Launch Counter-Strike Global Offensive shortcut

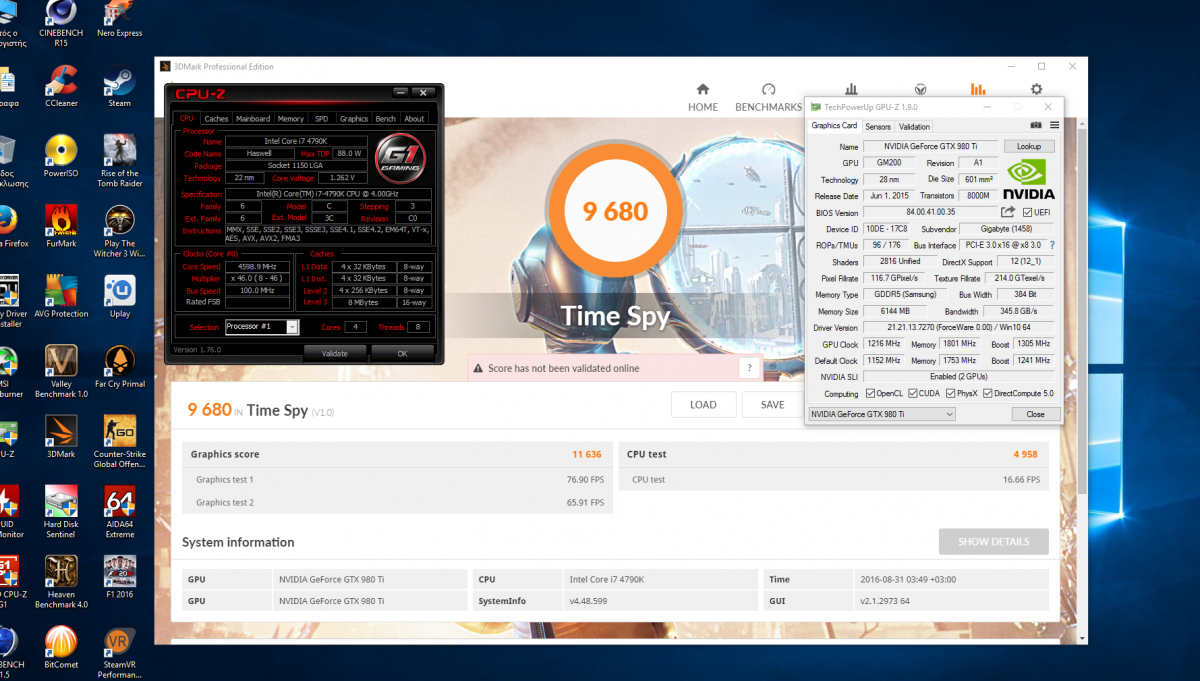(x=120, y=442)
